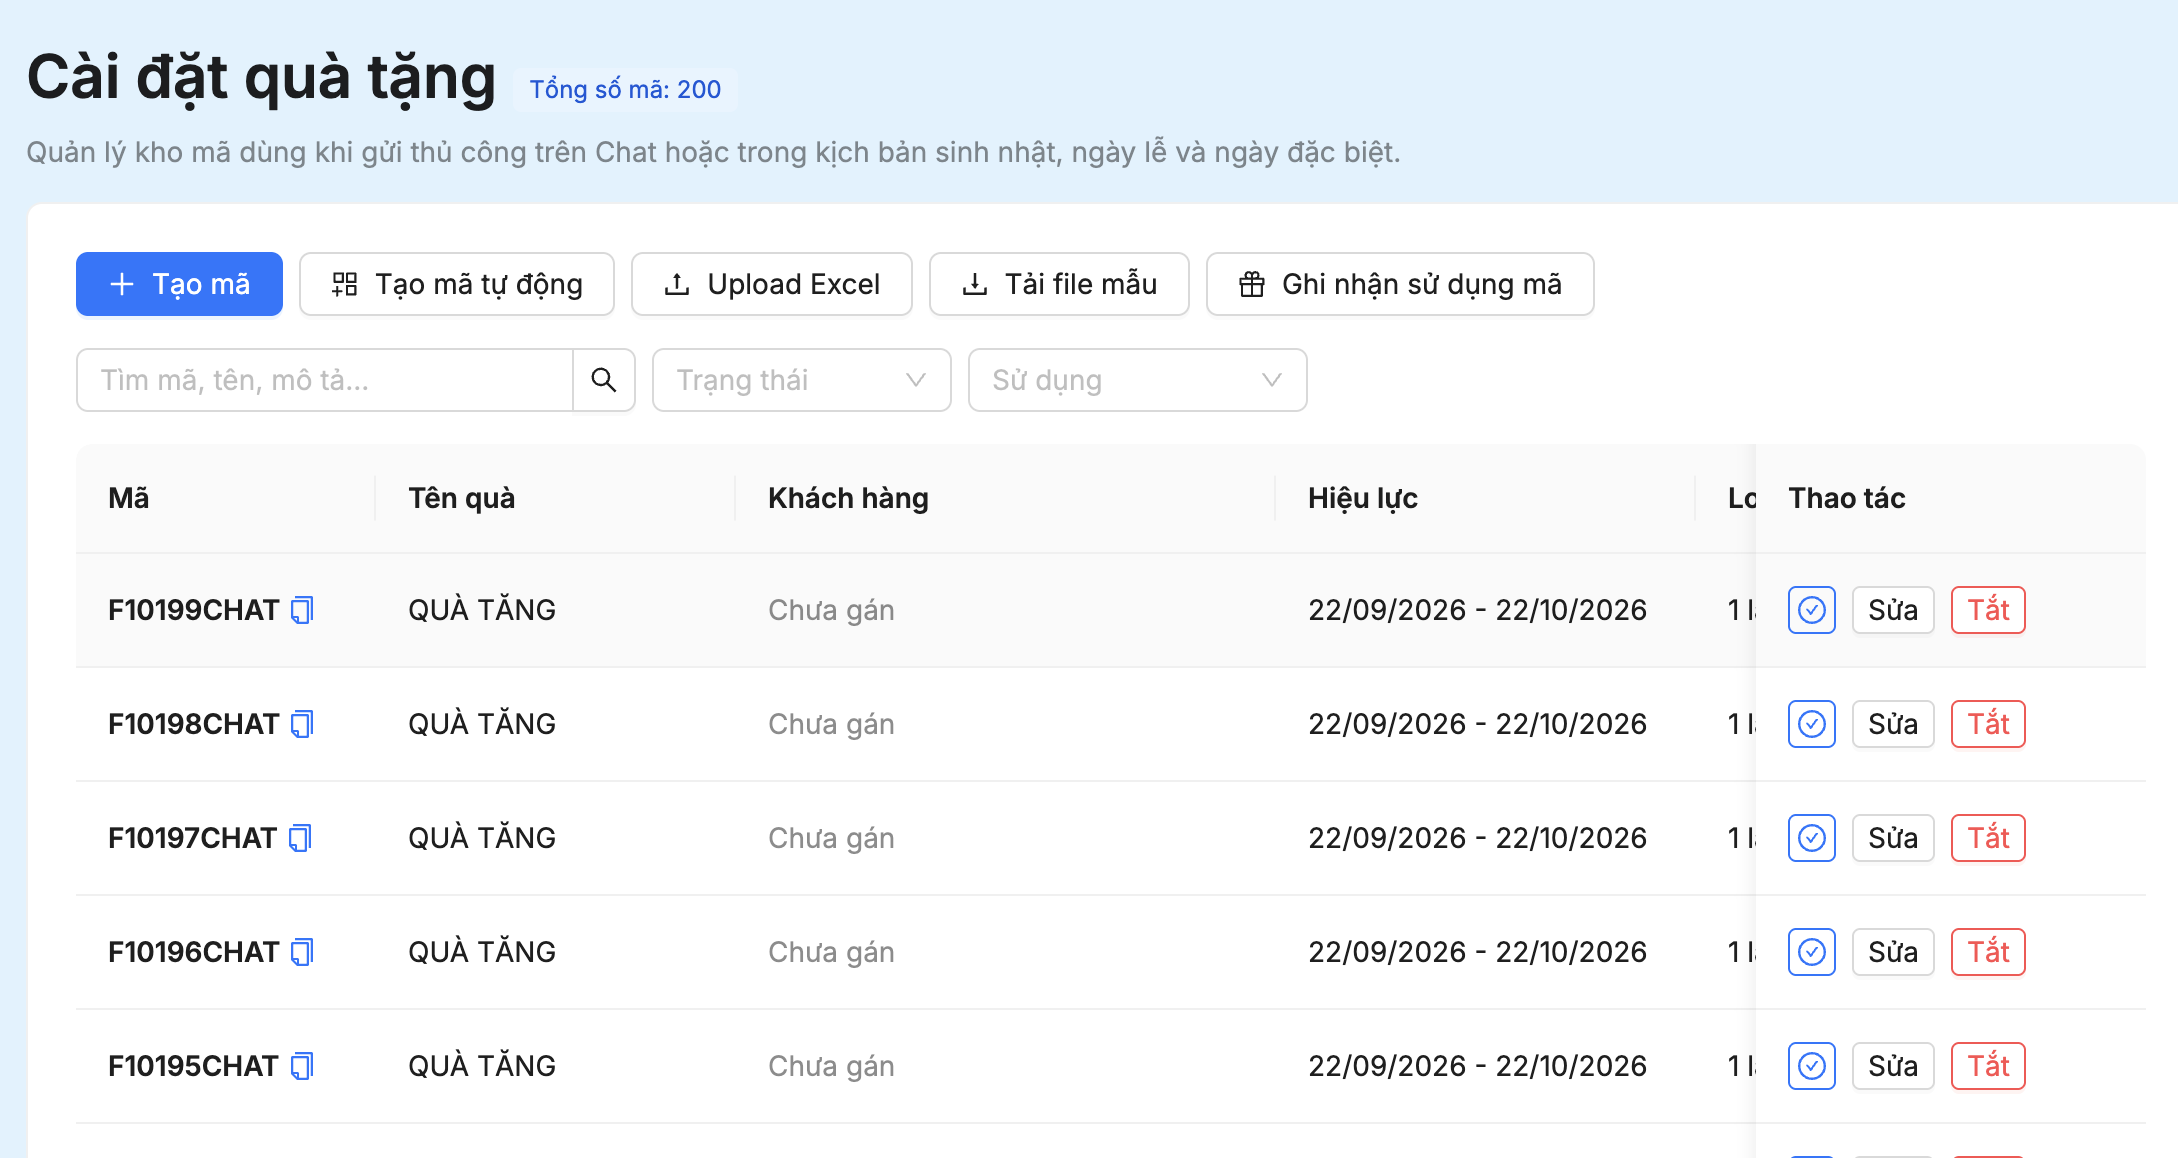Click Tạo mã tự động button

[457, 284]
